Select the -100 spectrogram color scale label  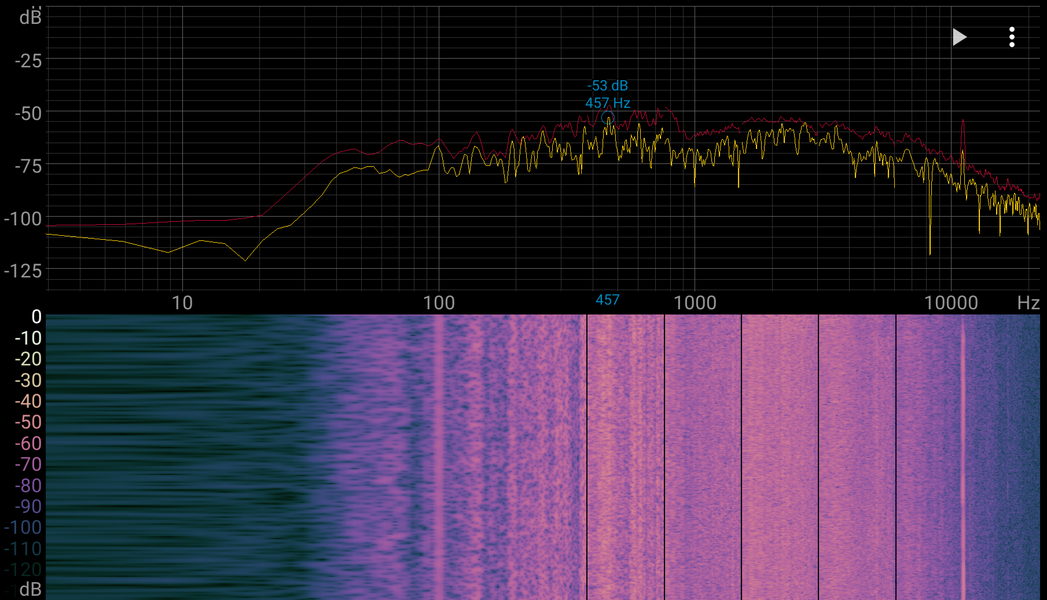click(23, 528)
